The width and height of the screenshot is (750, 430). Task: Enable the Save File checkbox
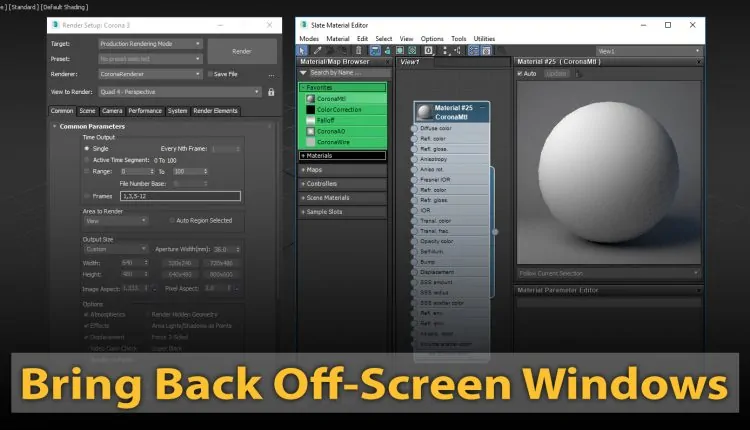tap(209, 73)
